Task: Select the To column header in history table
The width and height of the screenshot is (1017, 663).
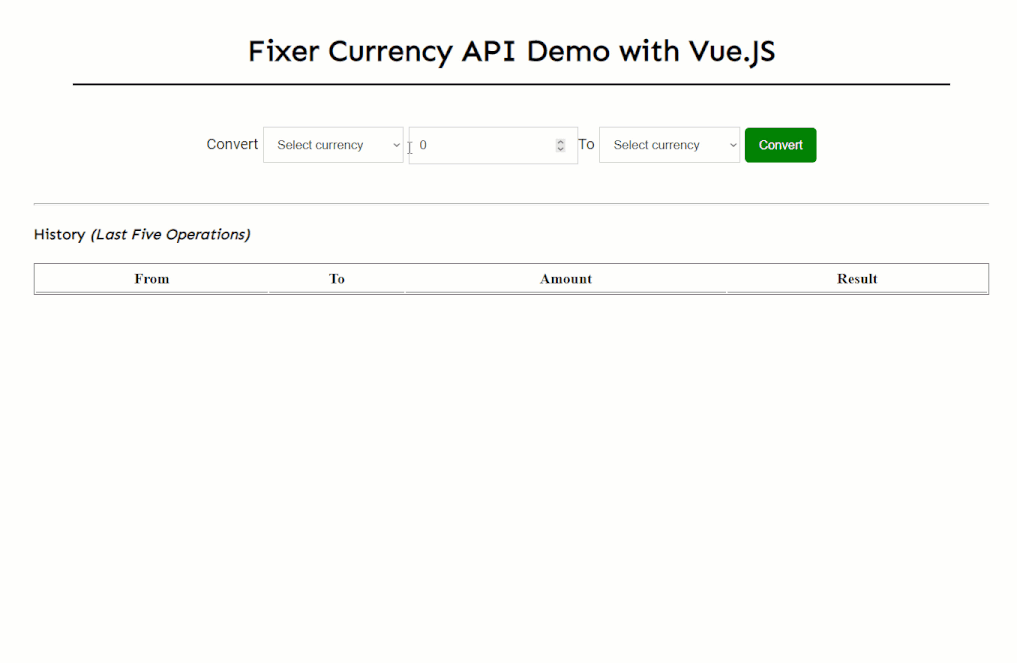Action: [x=337, y=279]
